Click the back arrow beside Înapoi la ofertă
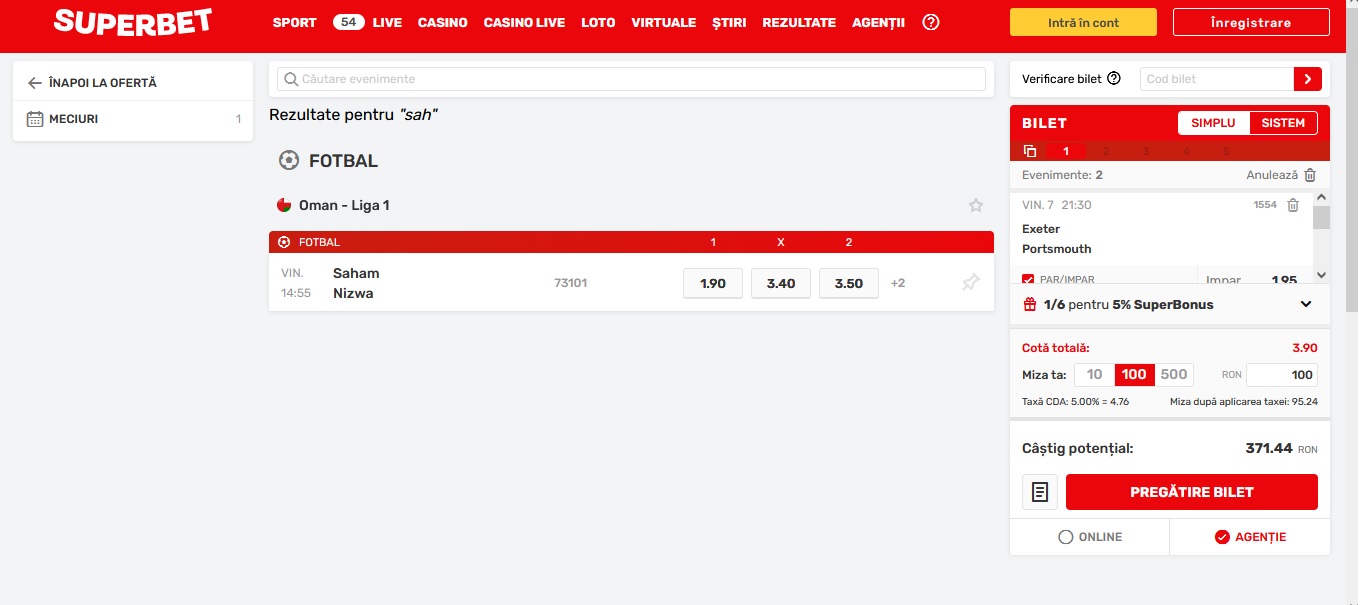 pos(35,83)
